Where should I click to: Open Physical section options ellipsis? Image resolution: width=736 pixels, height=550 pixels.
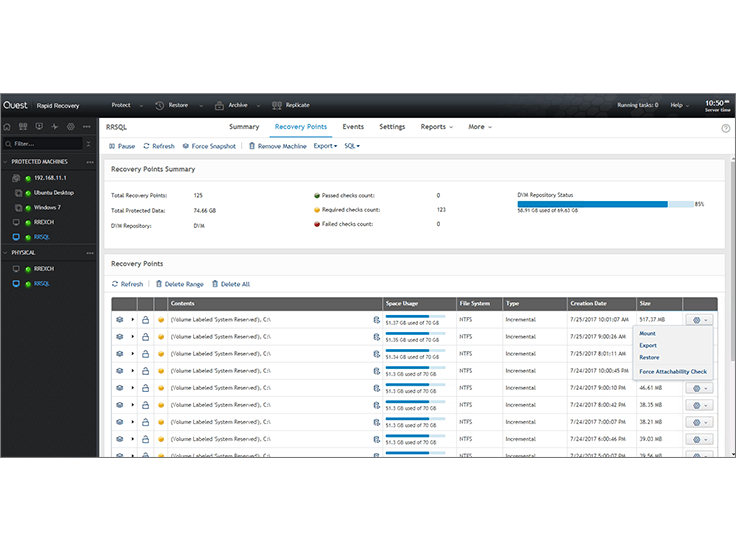[x=90, y=253]
